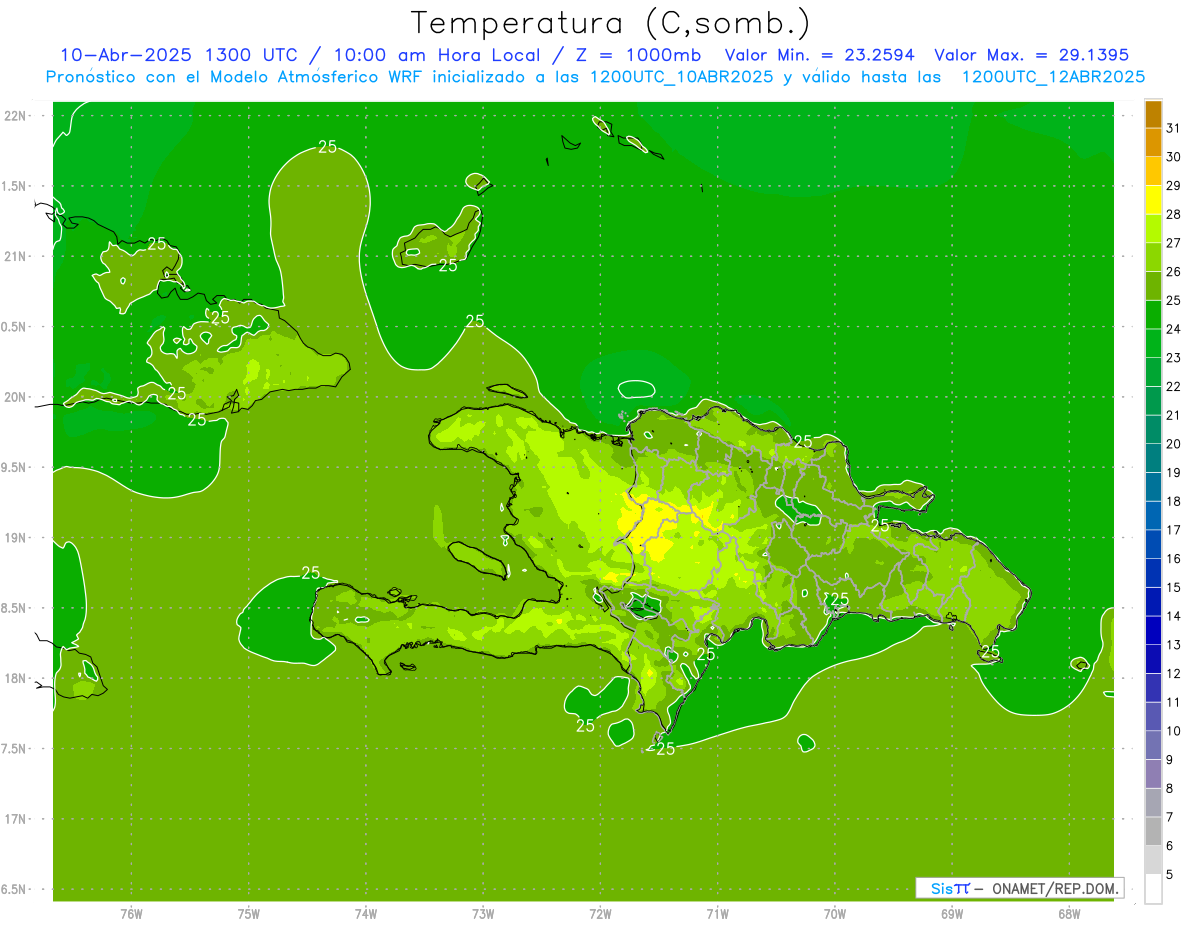The width and height of the screenshot is (1200, 927).
Task: Click the "20N" latitude axis label
Action: click(x=15, y=397)
